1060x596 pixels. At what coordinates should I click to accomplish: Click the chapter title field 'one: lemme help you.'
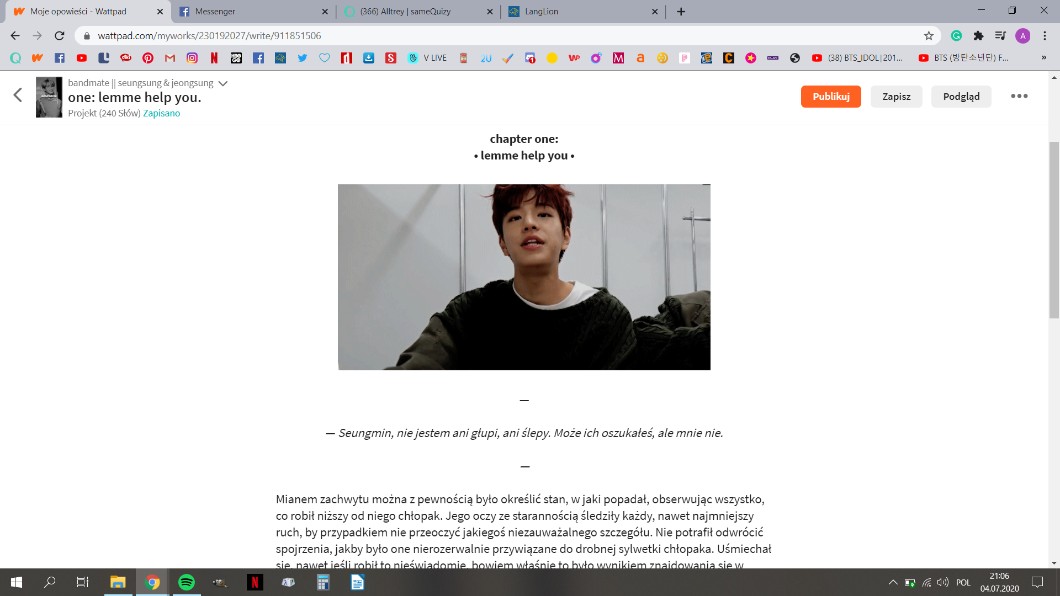pyautogui.click(x=135, y=97)
